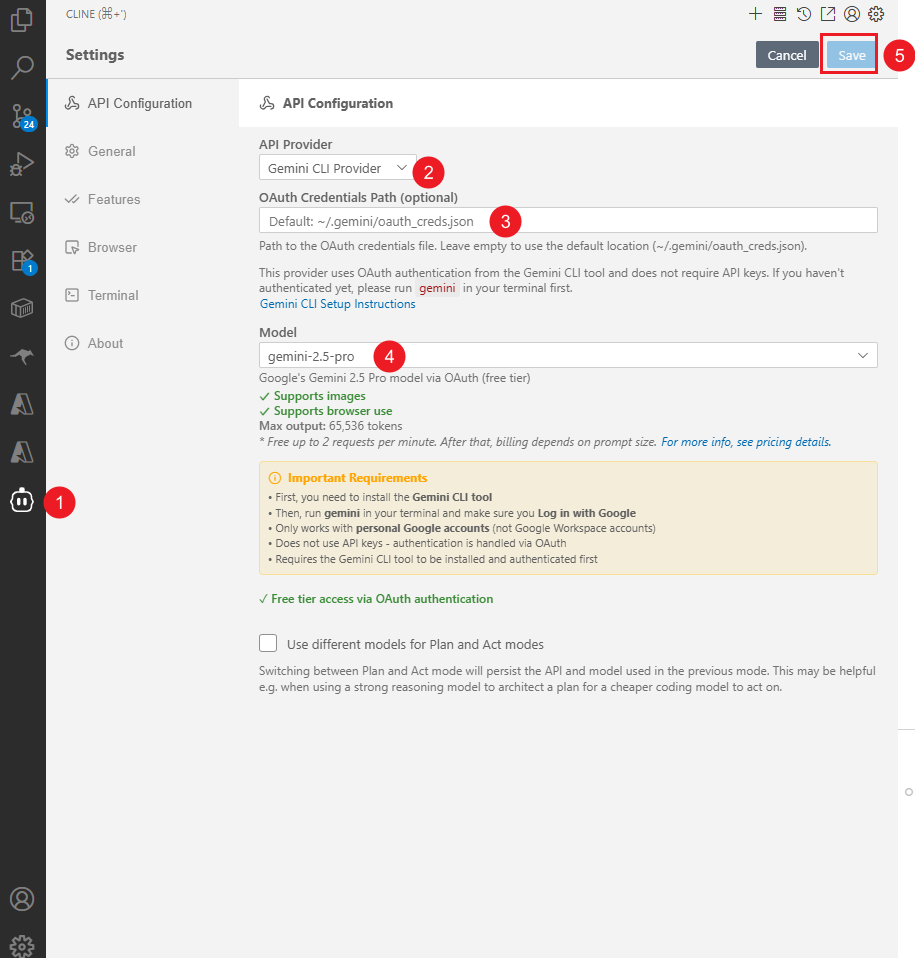Image resolution: width=915 pixels, height=958 pixels.
Task: Open Accounts icon at bottom of activity bar
Action: (x=22, y=899)
